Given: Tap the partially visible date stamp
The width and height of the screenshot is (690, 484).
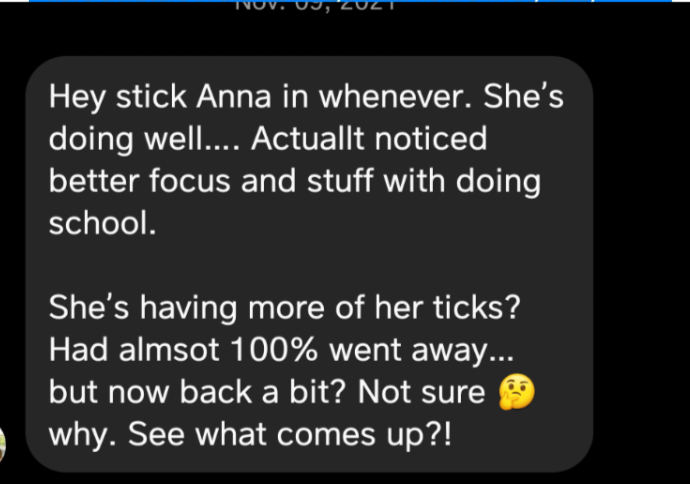Looking at the screenshot, I should pyautogui.click(x=315, y=6).
